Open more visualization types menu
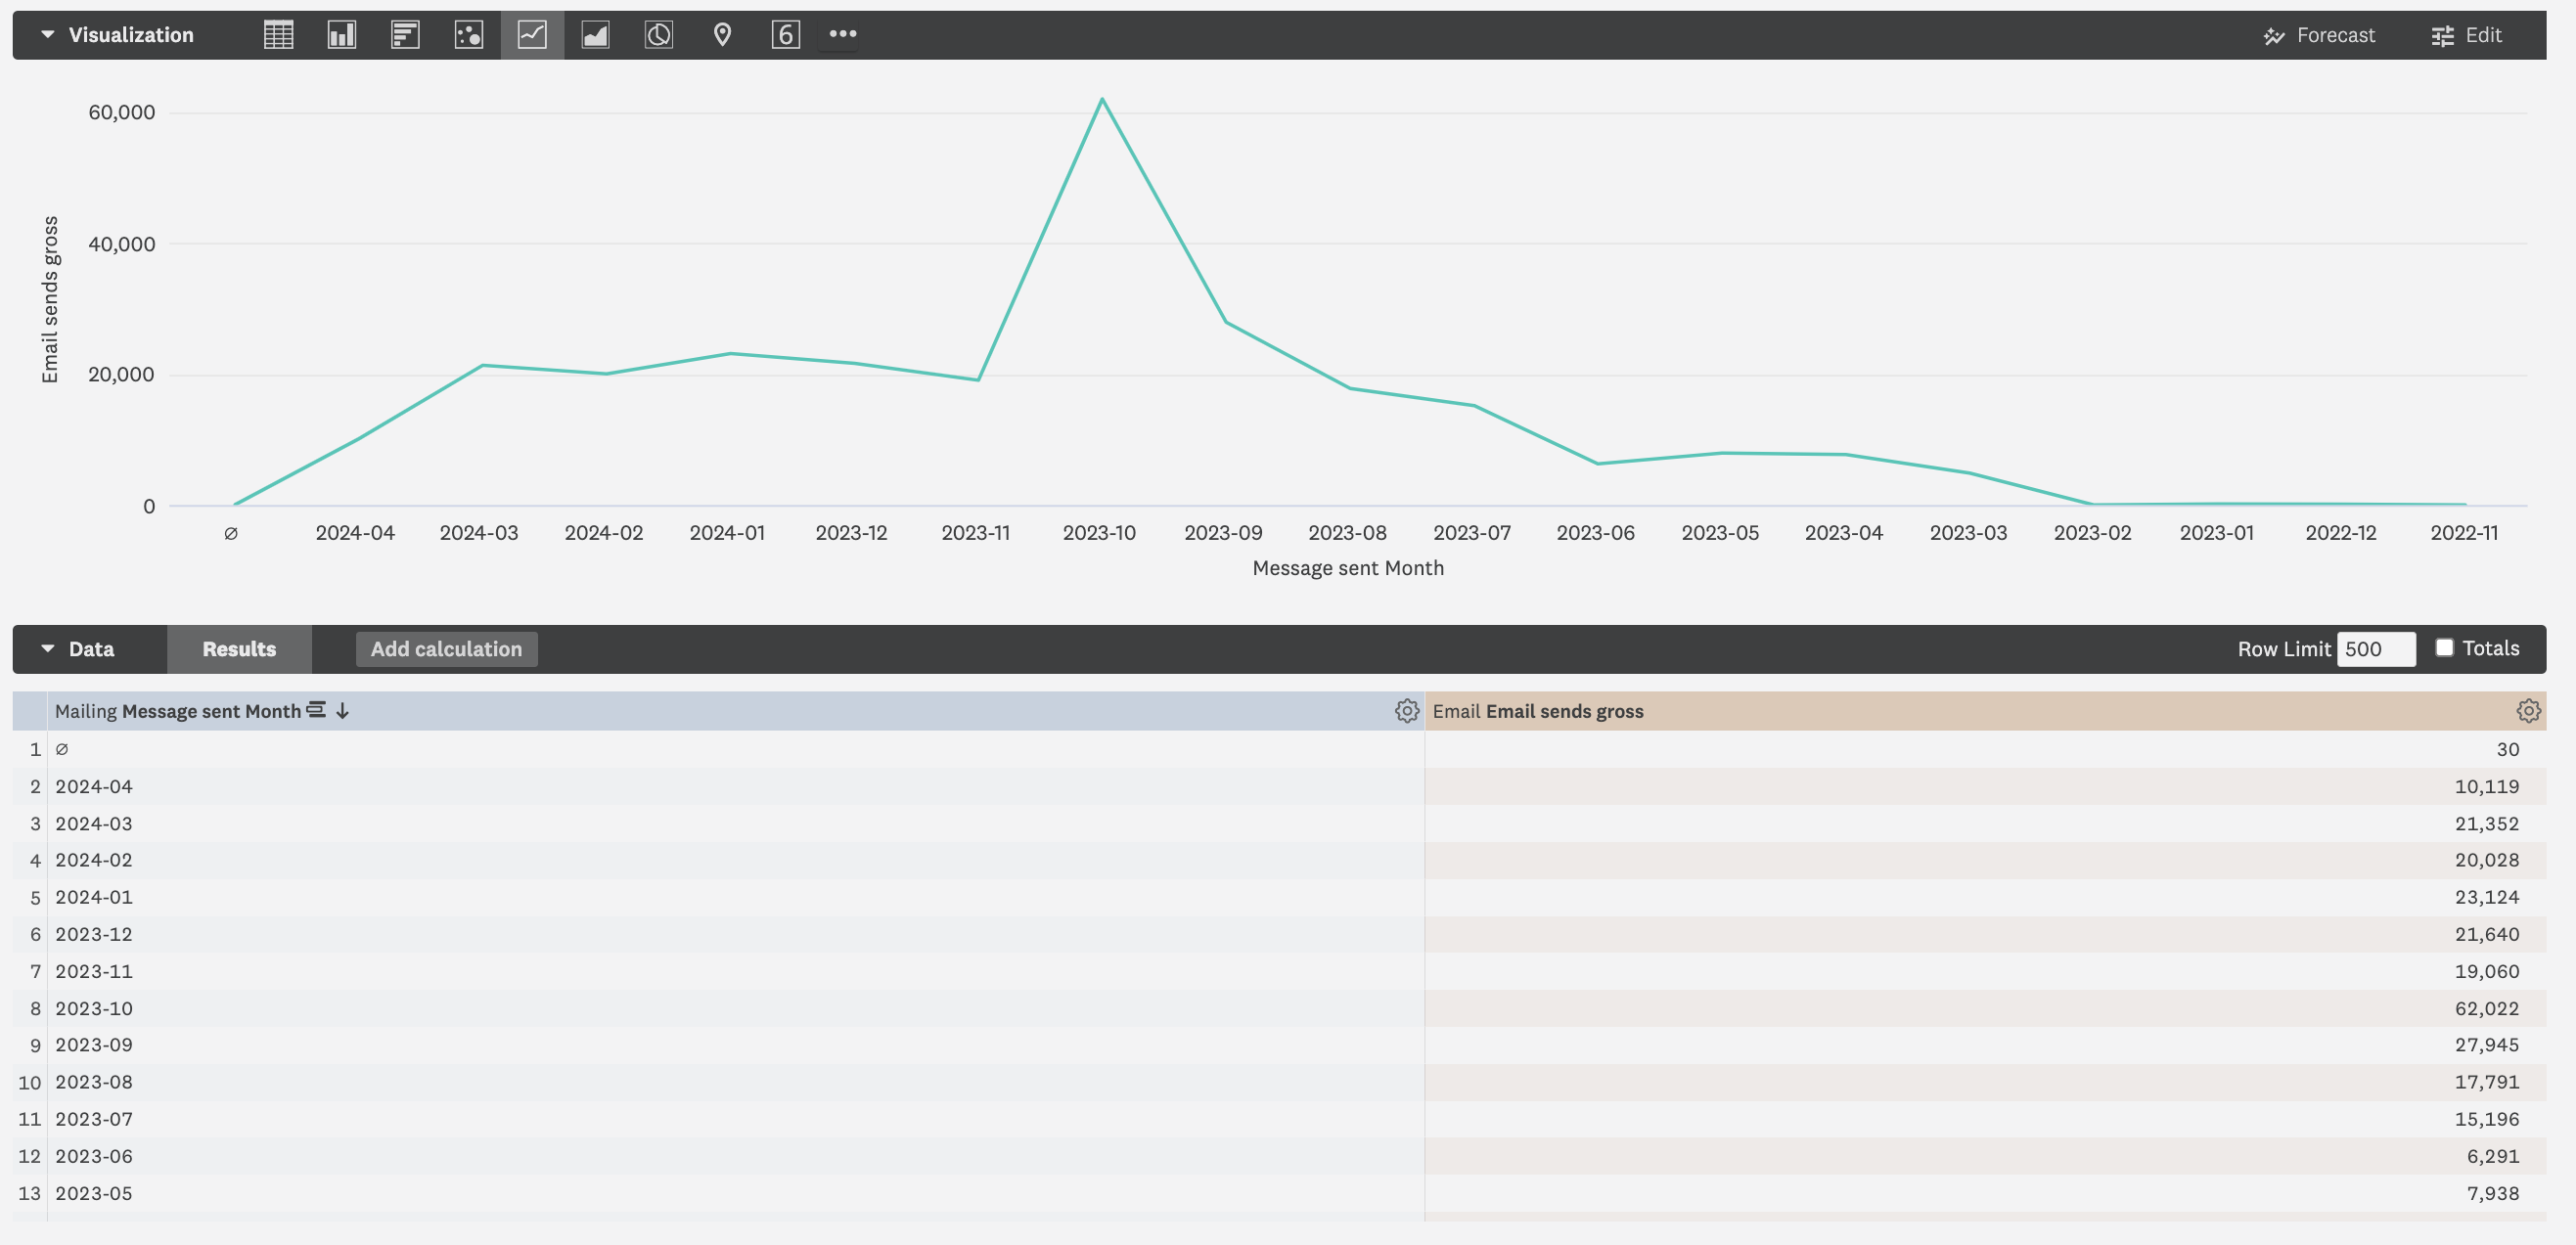2576x1245 pixels. 841,34
